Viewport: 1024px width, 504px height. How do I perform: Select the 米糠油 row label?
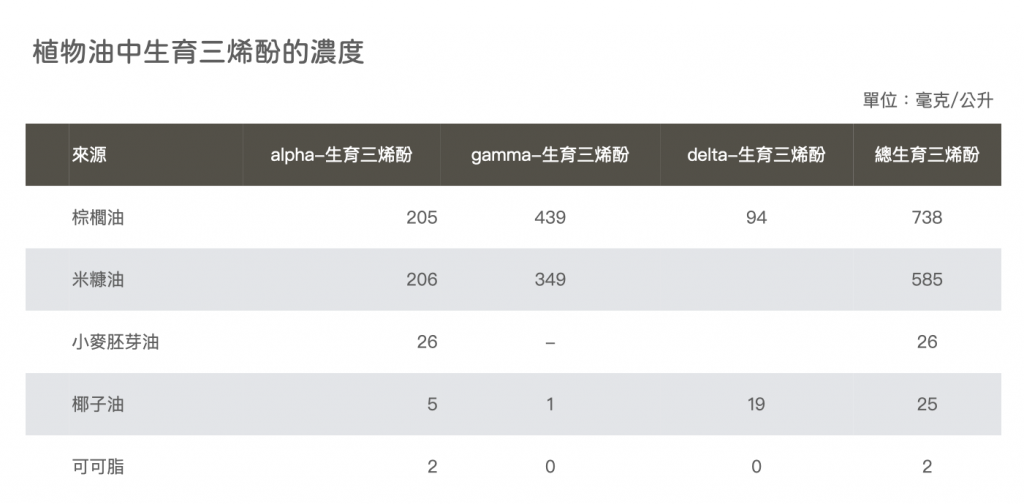pyautogui.click(x=98, y=280)
